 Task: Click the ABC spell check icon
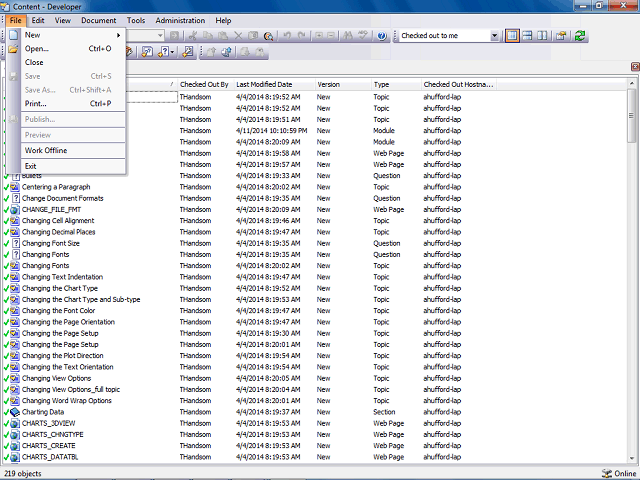363,36
